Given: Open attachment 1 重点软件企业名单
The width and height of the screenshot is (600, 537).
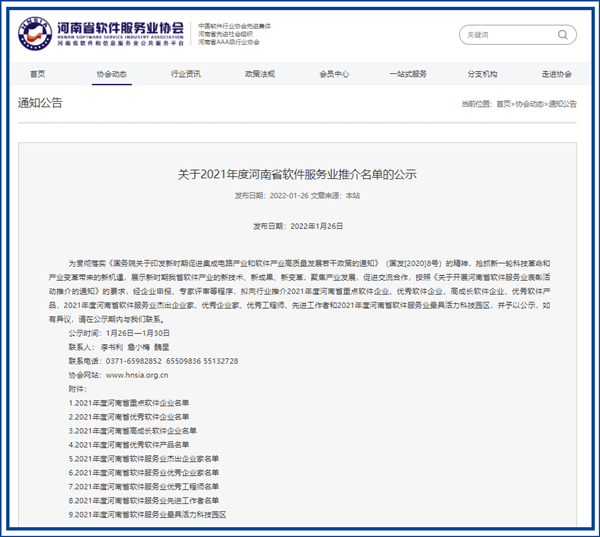Looking at the screenshot, I should click(x=129, y=403).
